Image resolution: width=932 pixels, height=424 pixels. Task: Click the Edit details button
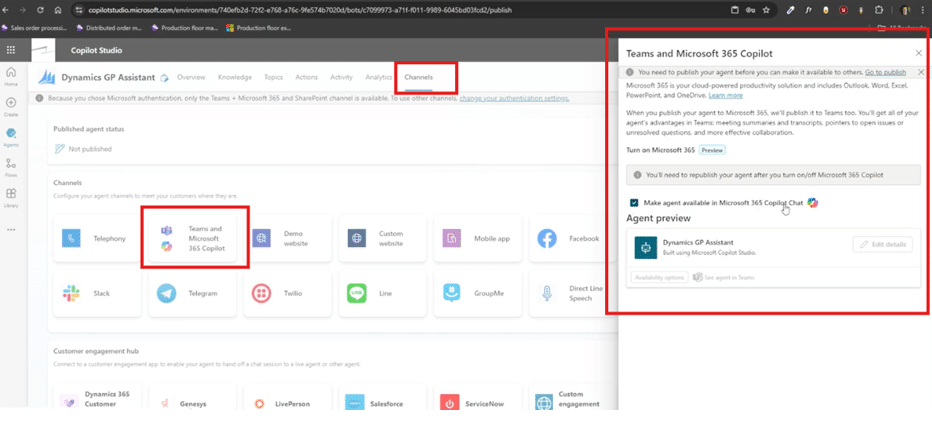click(883, 244)
